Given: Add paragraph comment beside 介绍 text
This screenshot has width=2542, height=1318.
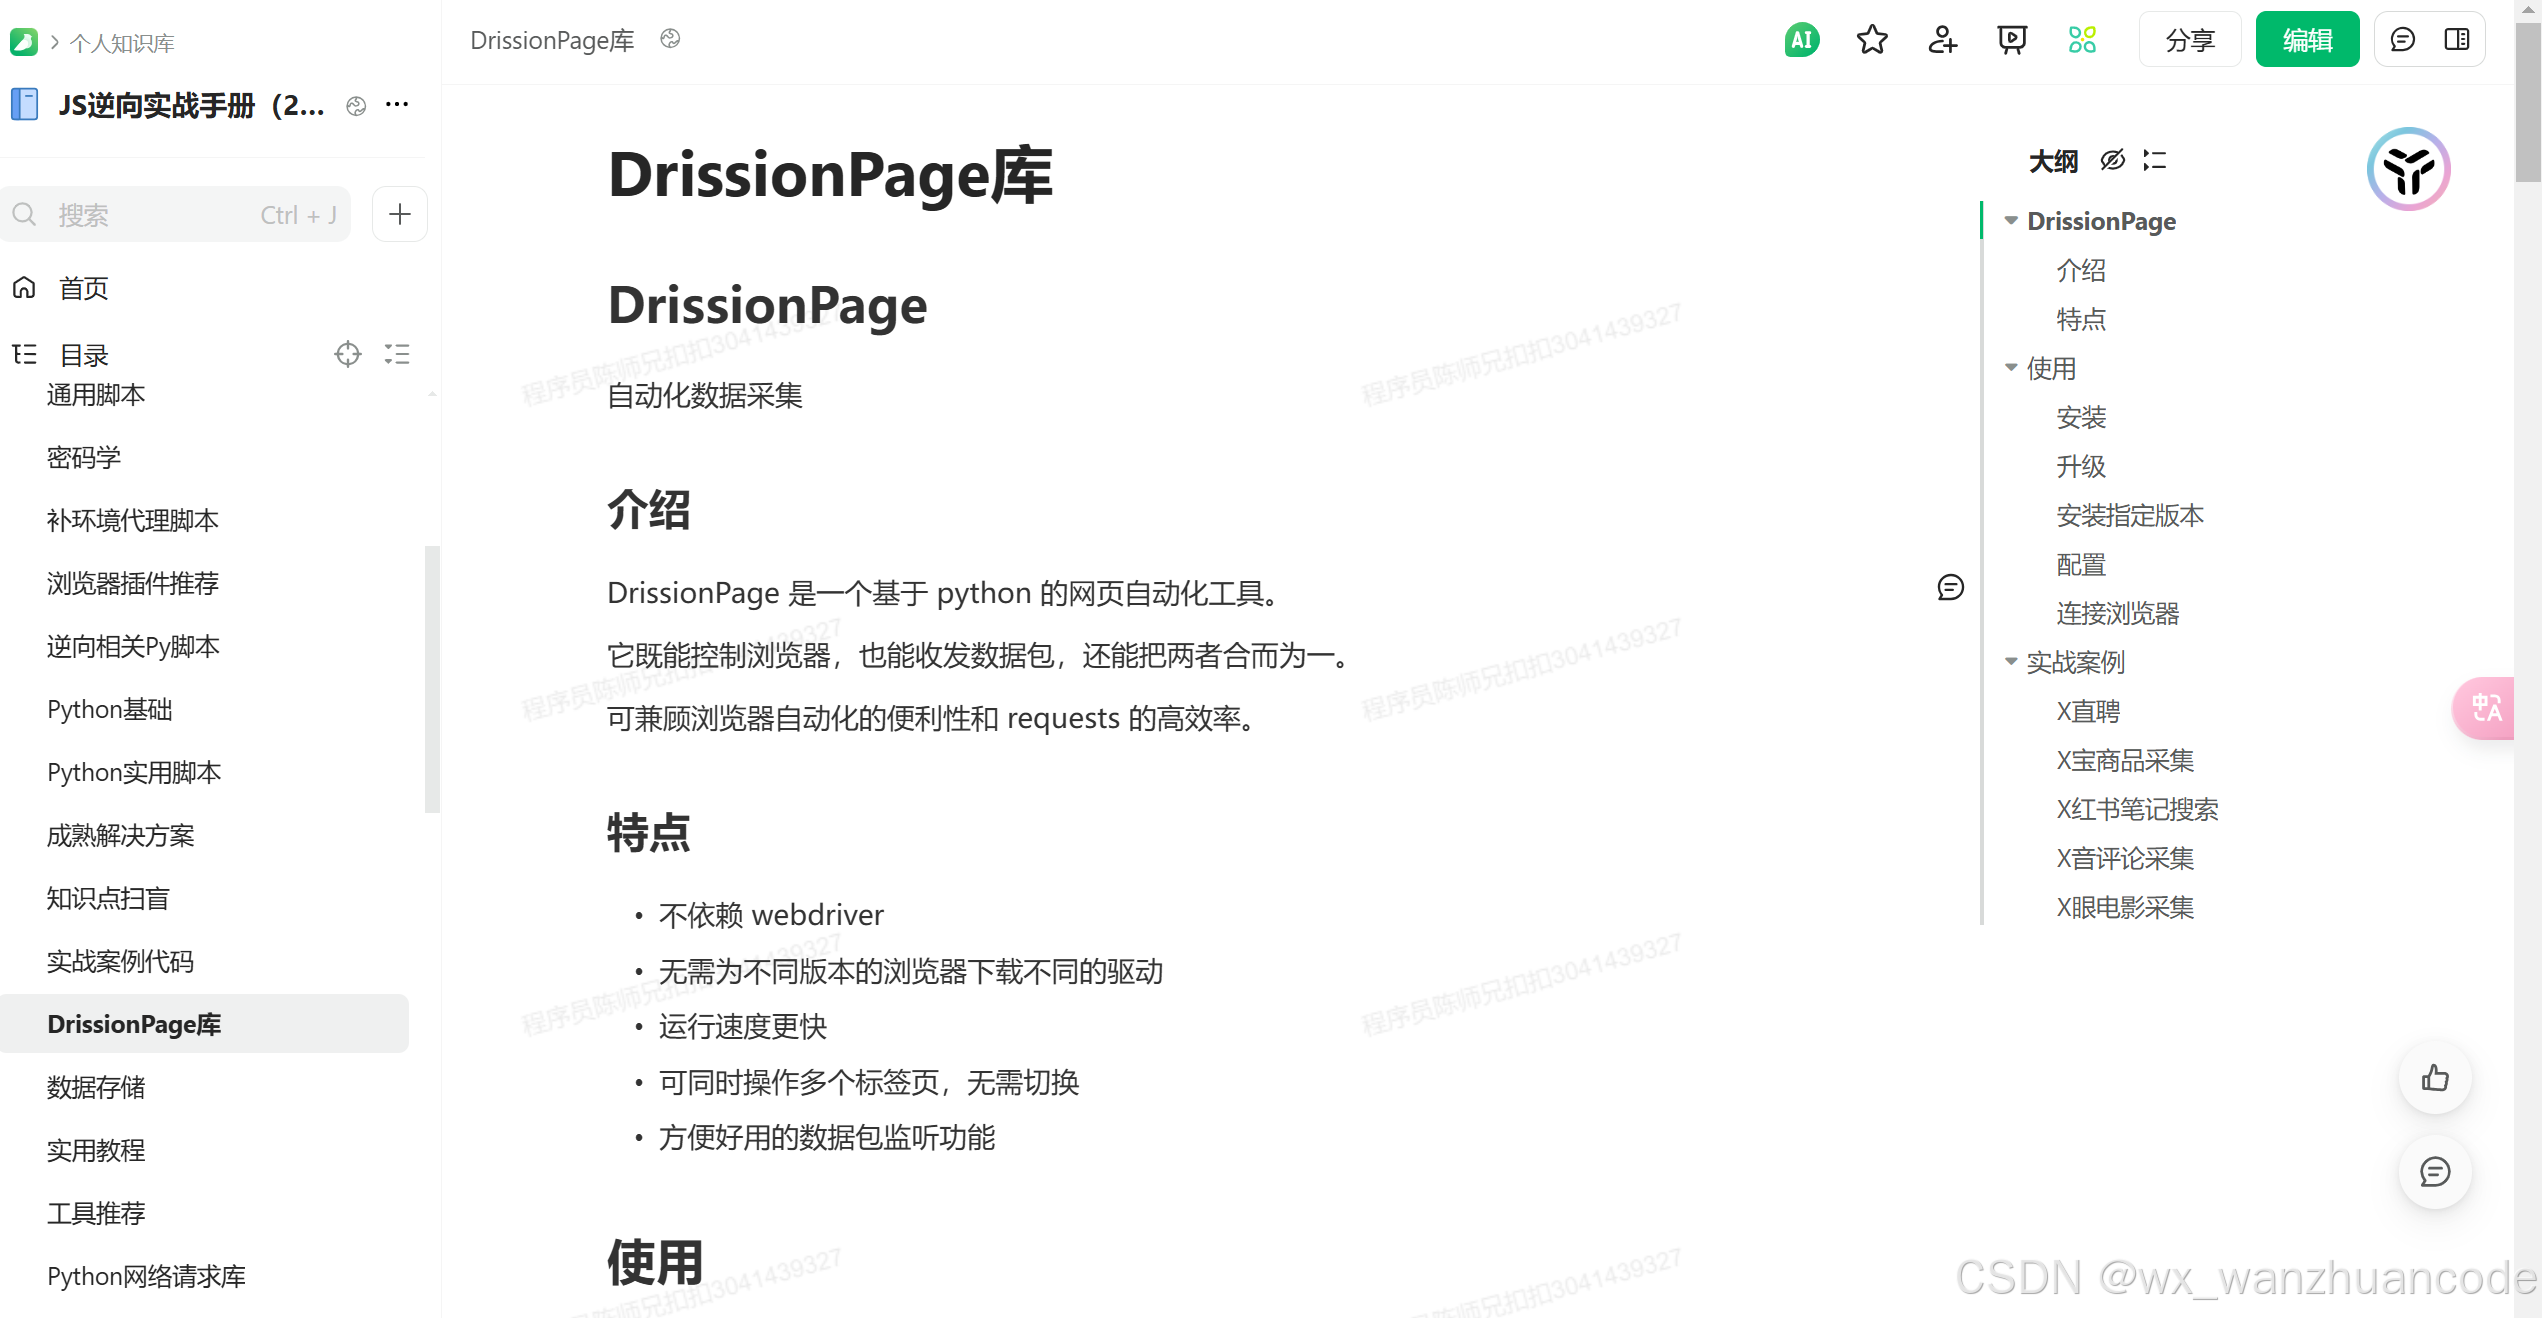Looking at the screenshot, I should click(1950, 587).
